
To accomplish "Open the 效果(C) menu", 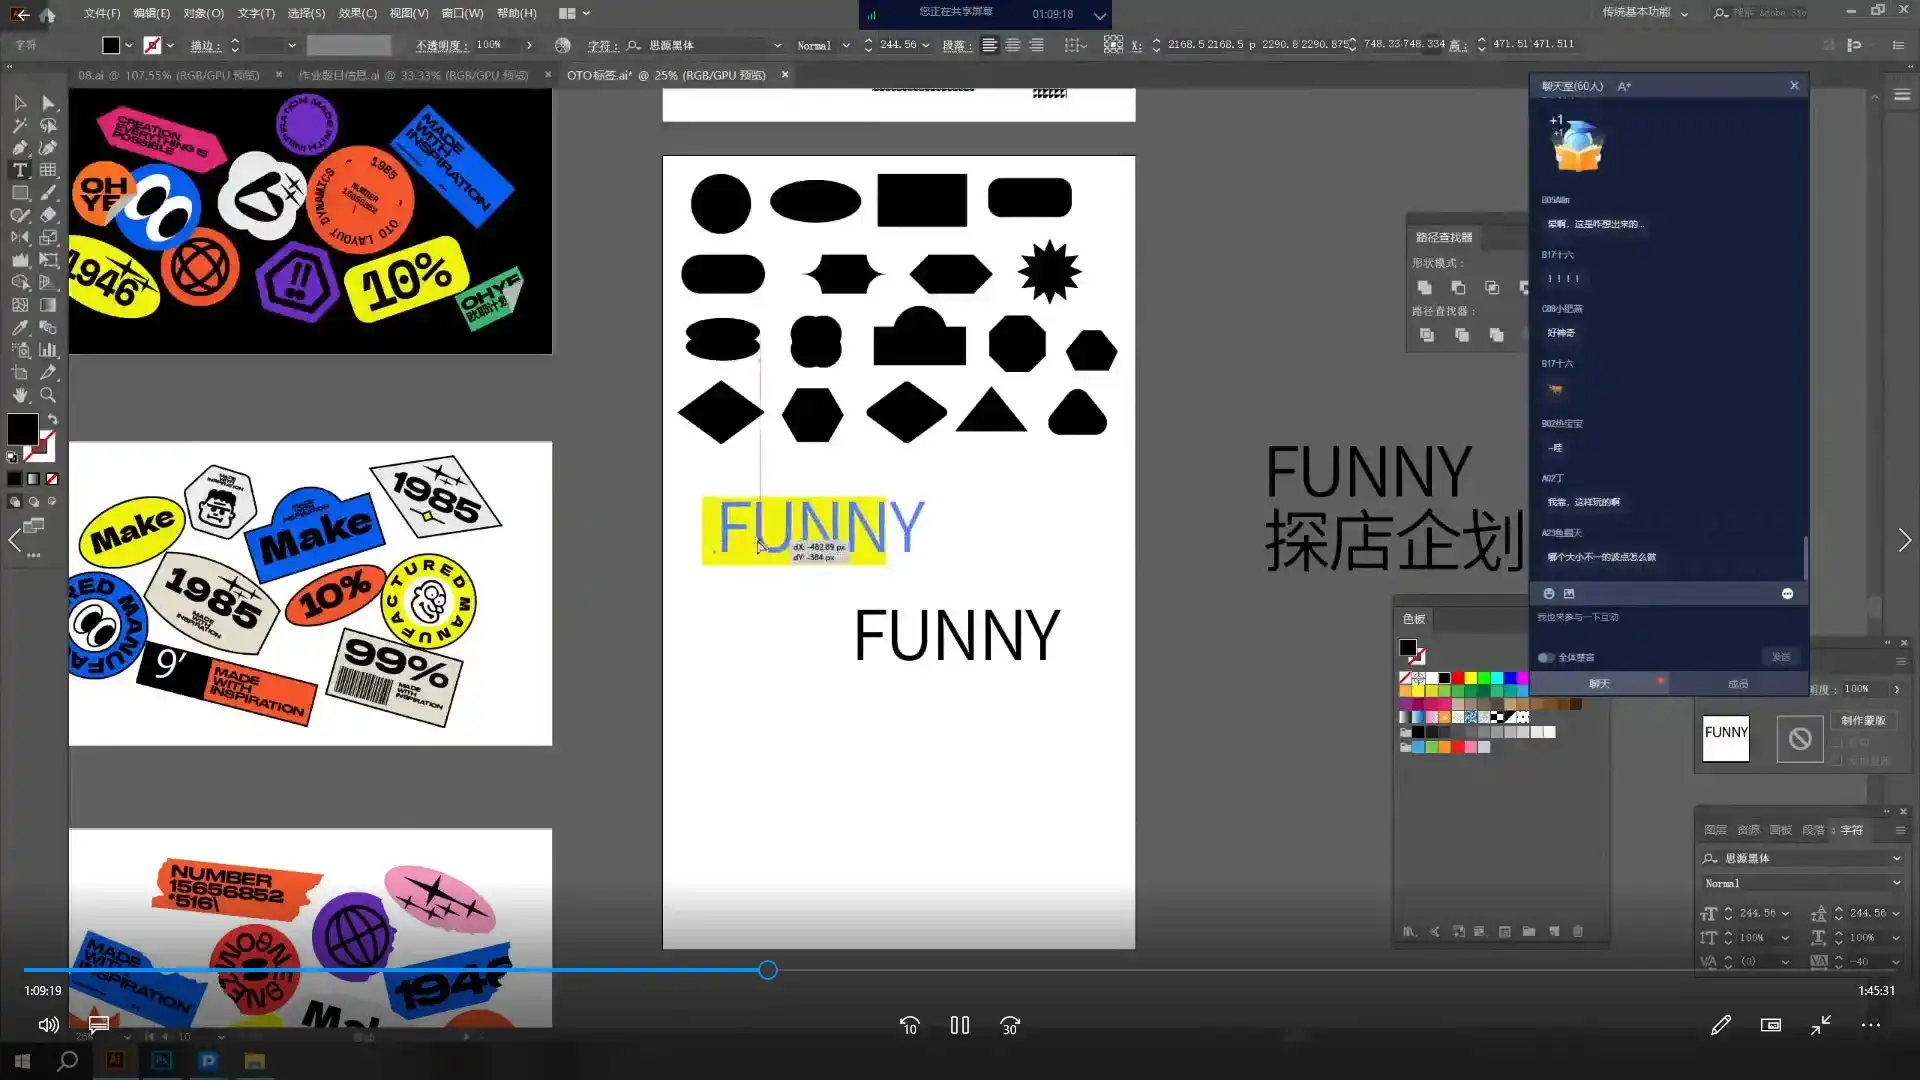I will click(x=357, y=13).
